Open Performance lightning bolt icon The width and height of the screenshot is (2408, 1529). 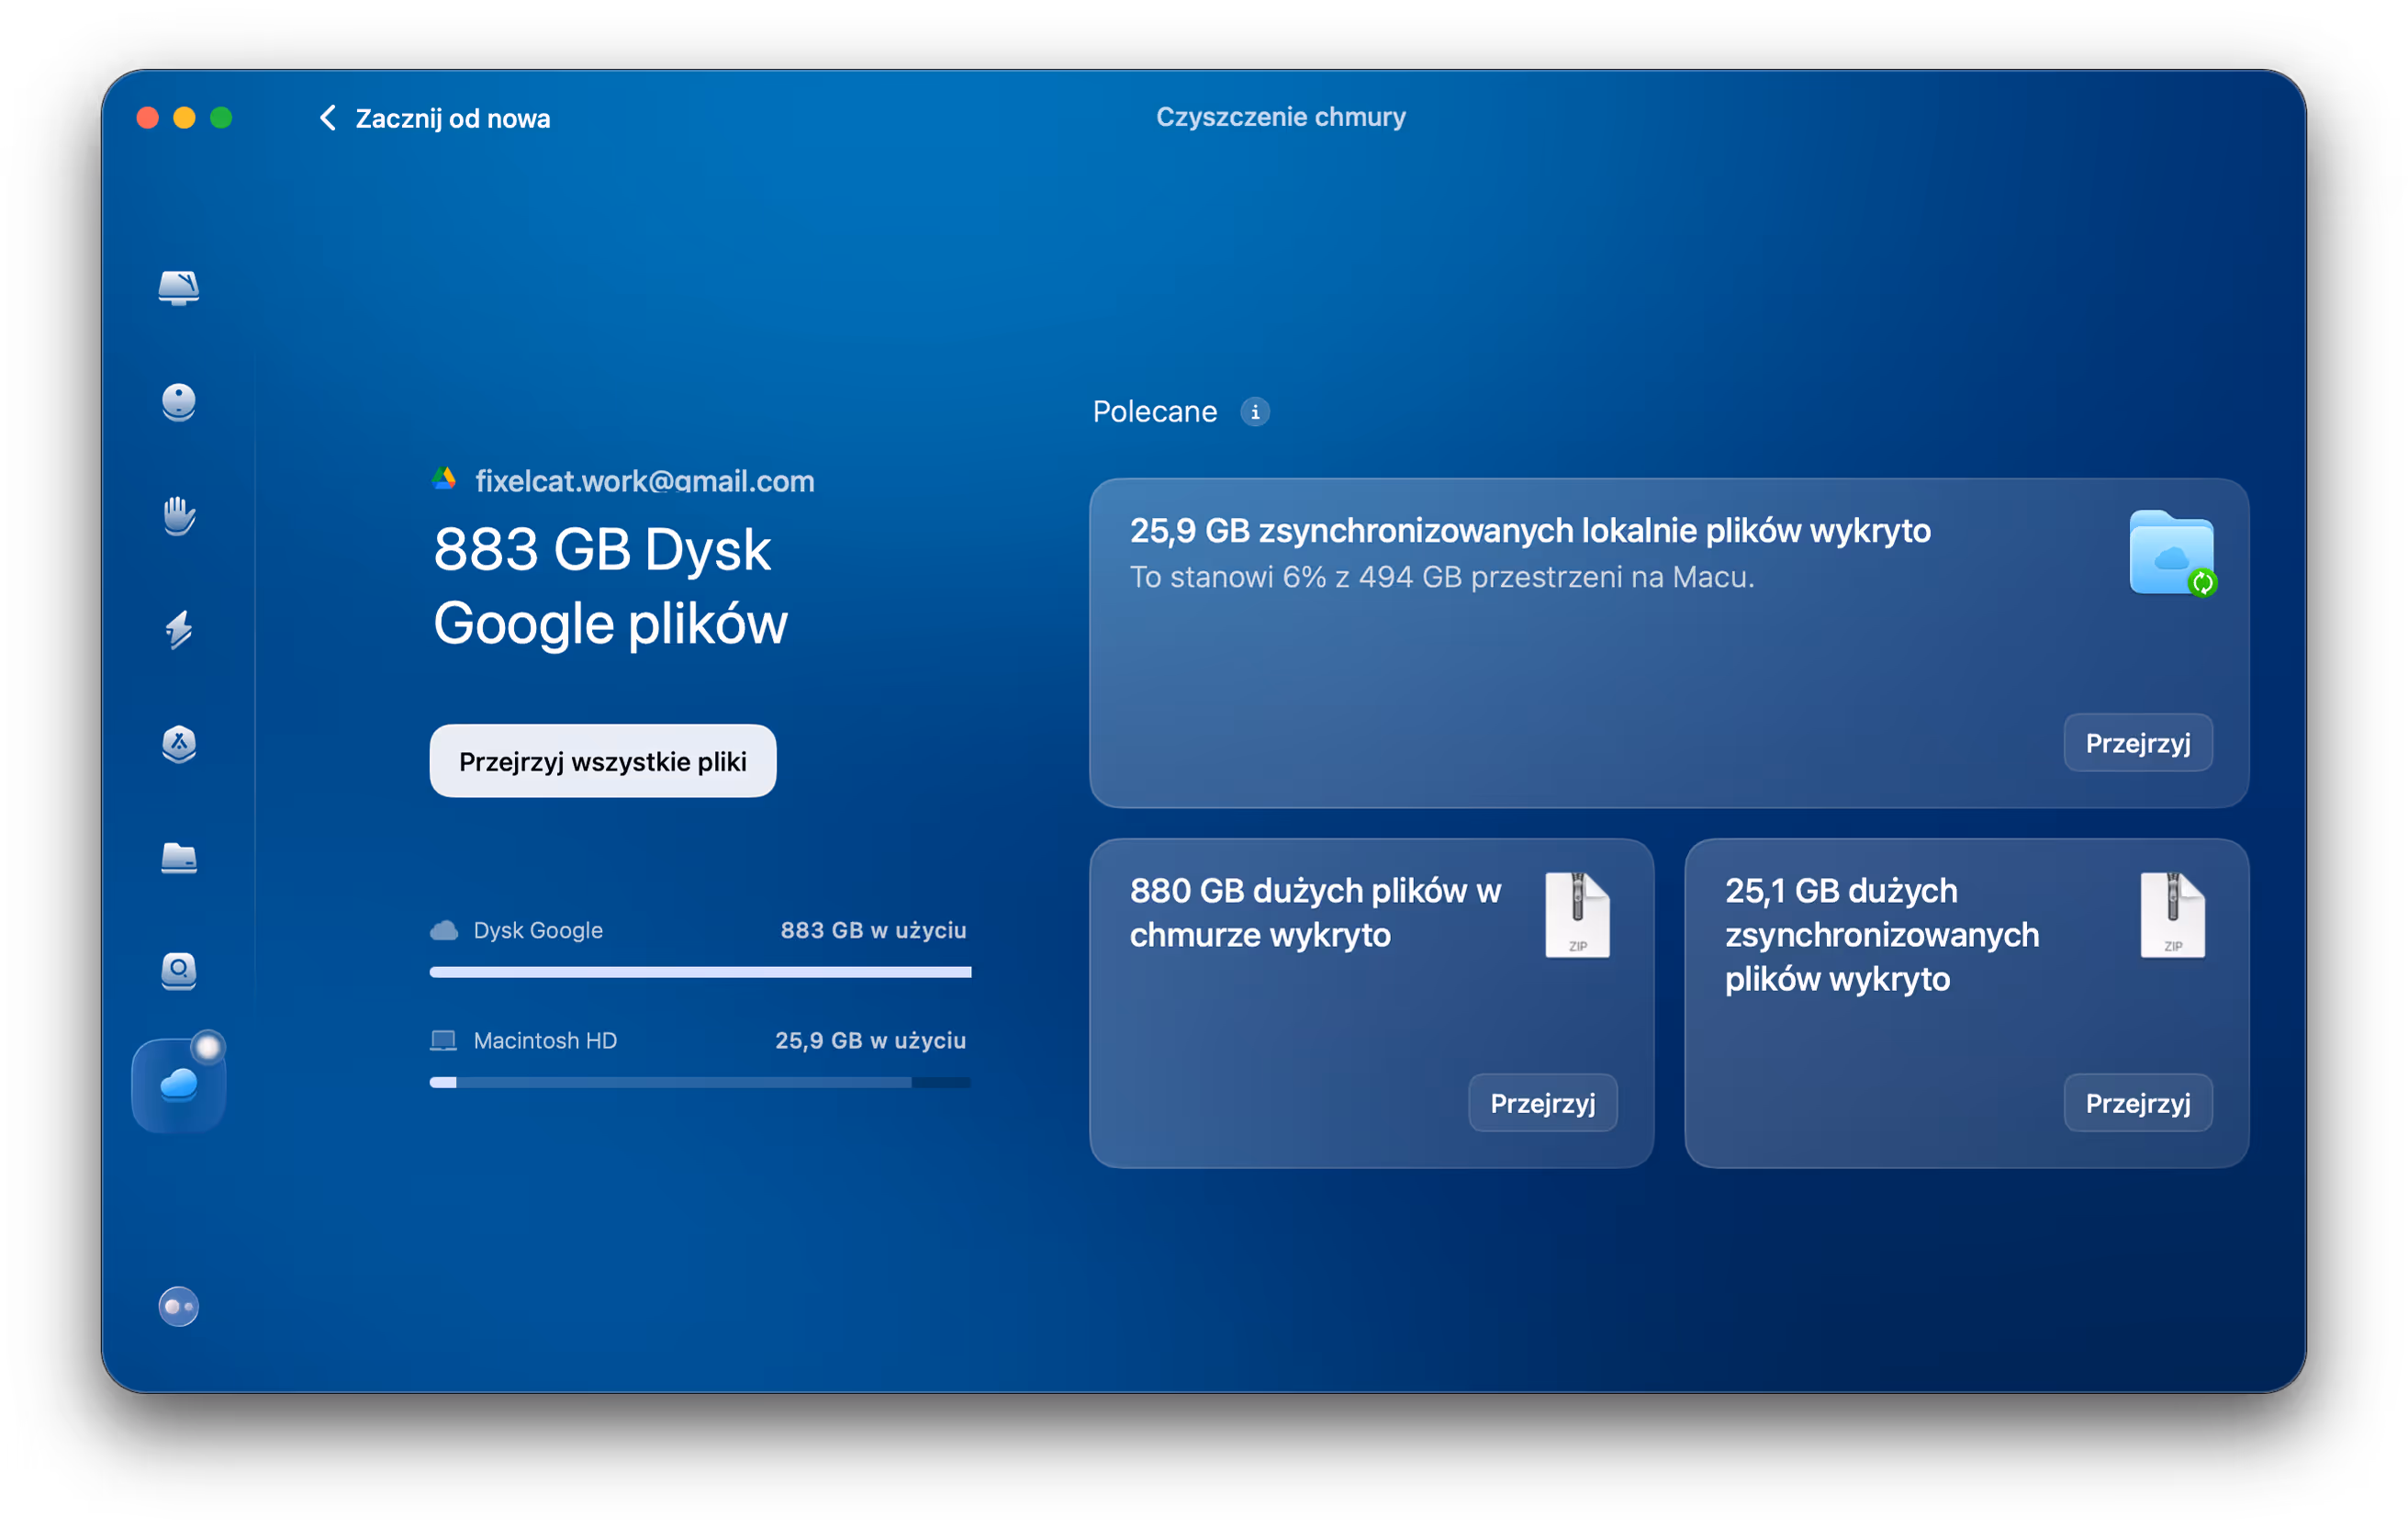click(179, 630)
